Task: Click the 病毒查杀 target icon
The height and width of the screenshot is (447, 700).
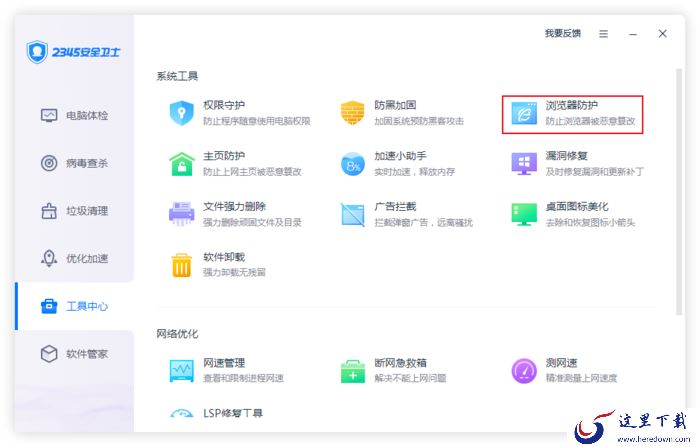Action: (x=49, y=163)
